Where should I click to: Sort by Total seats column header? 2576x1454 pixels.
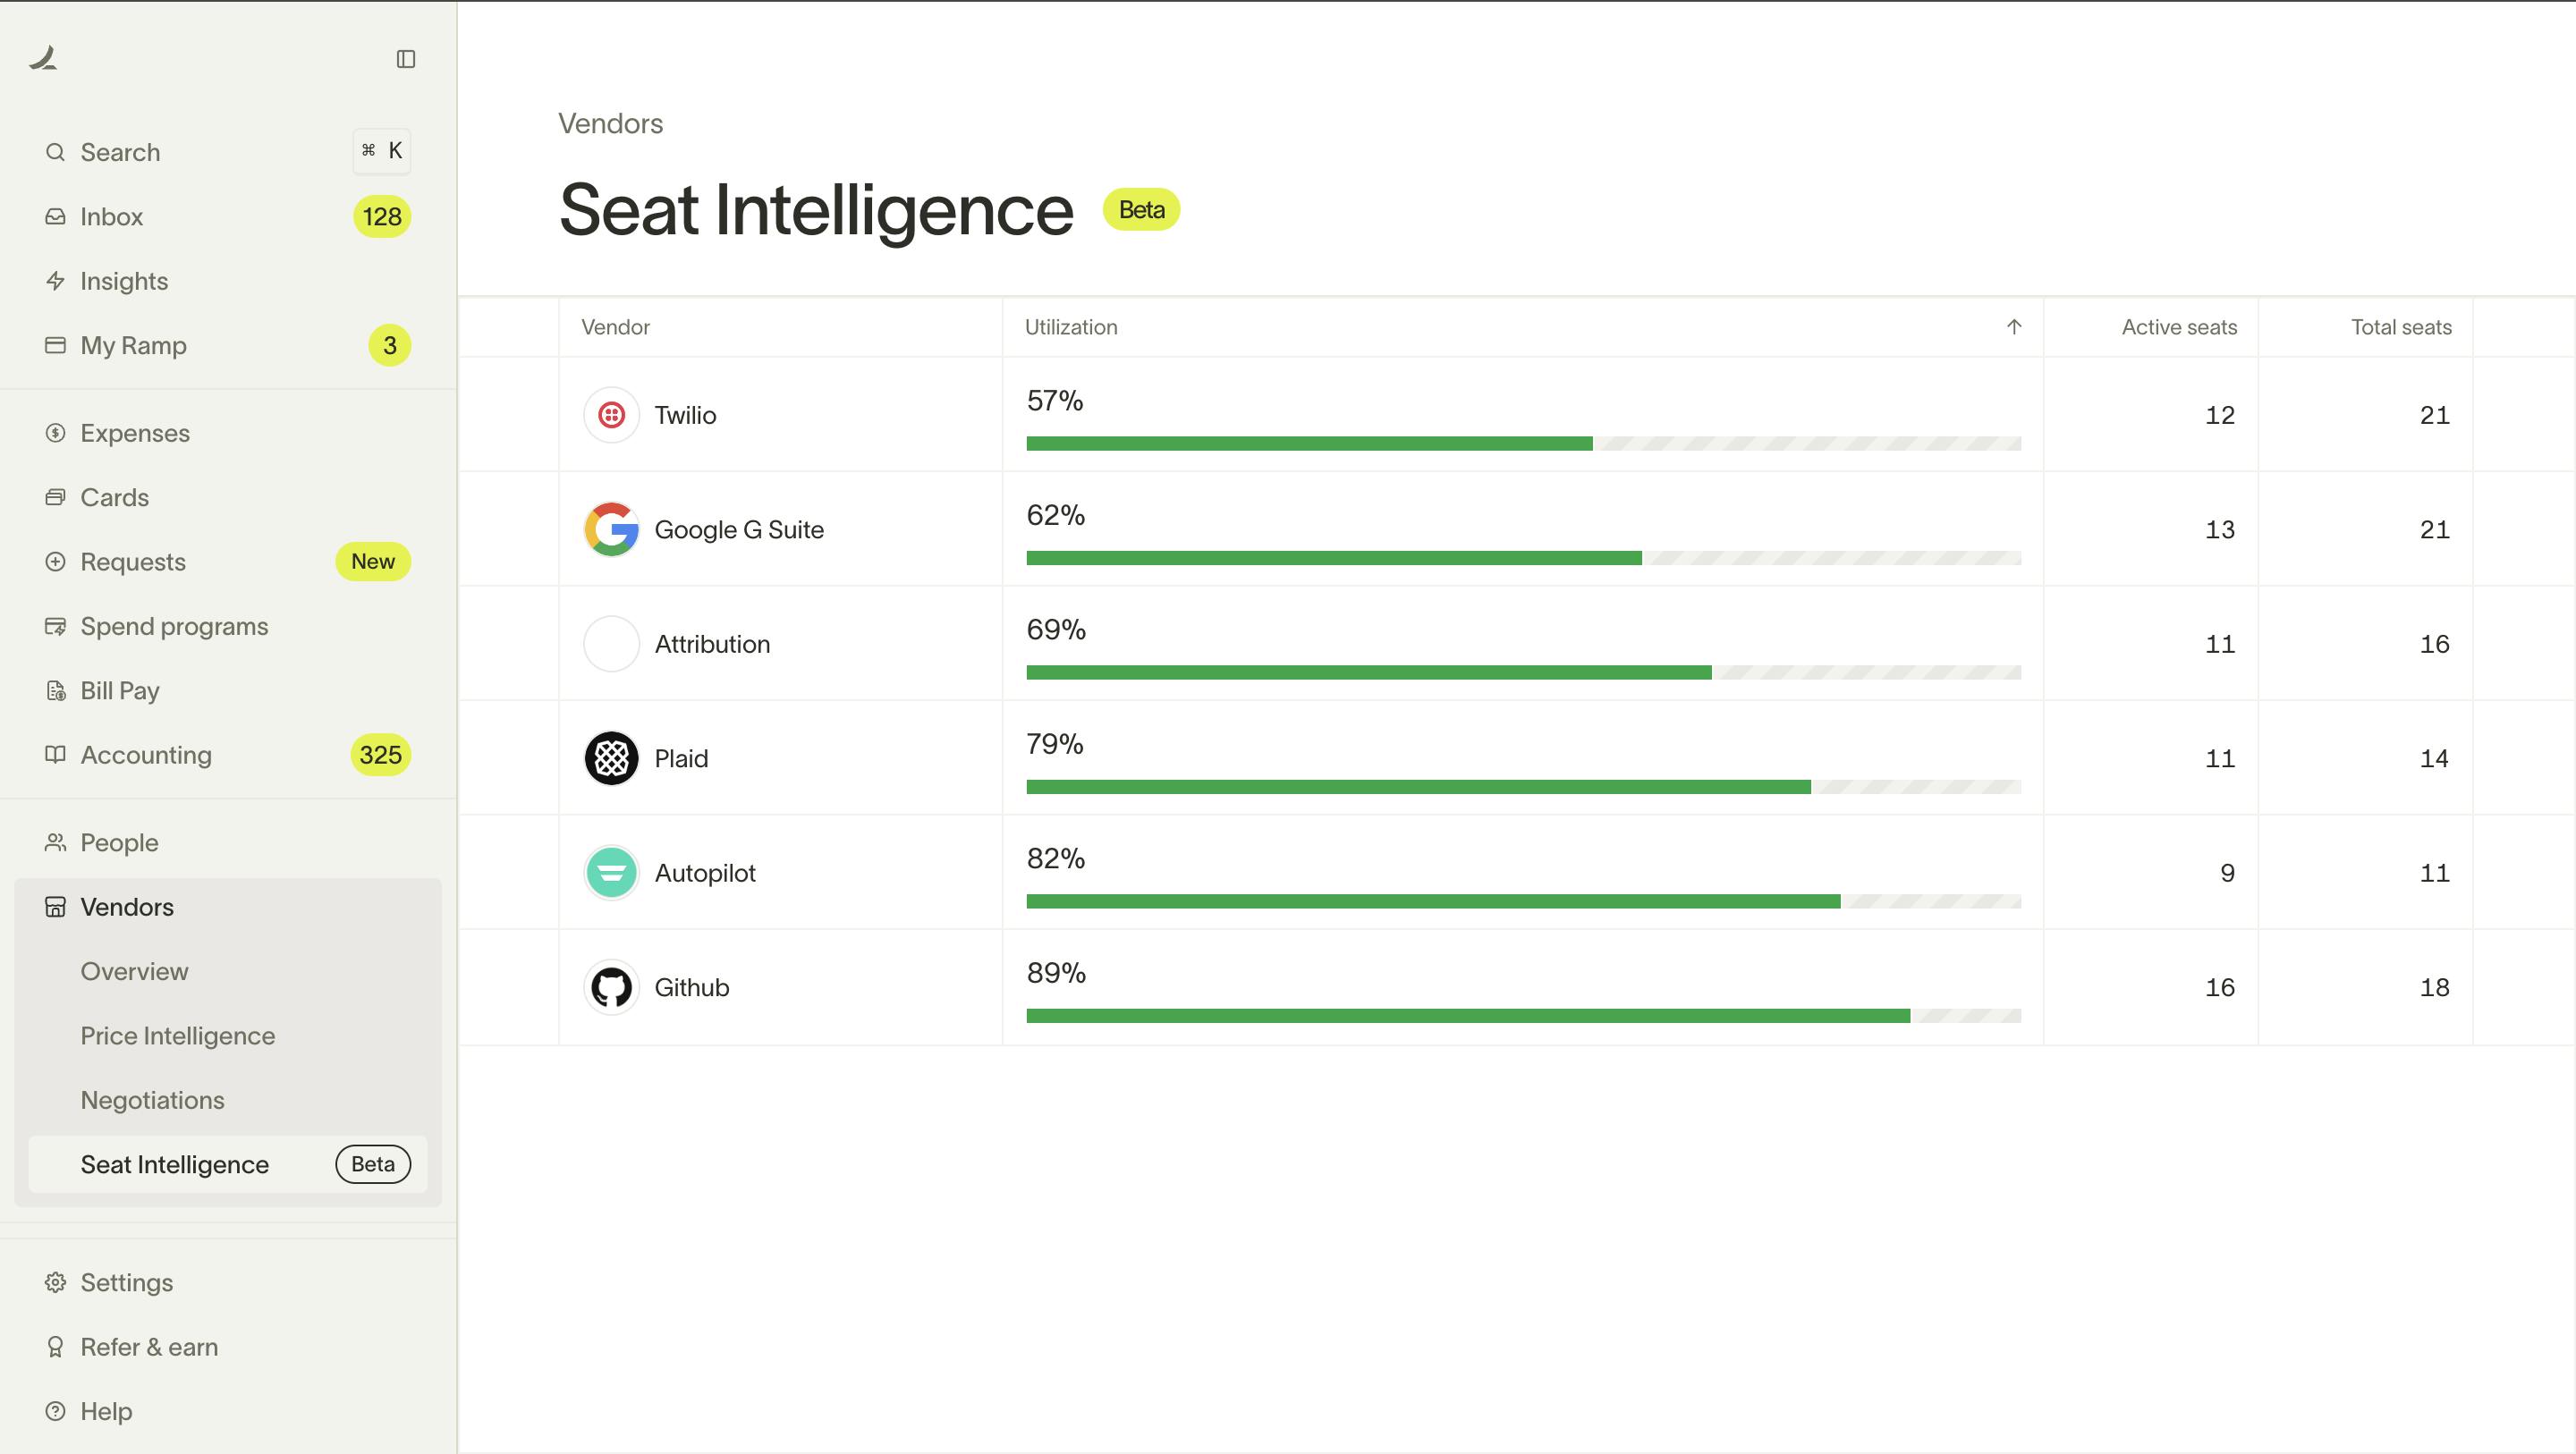point(2400,327)
